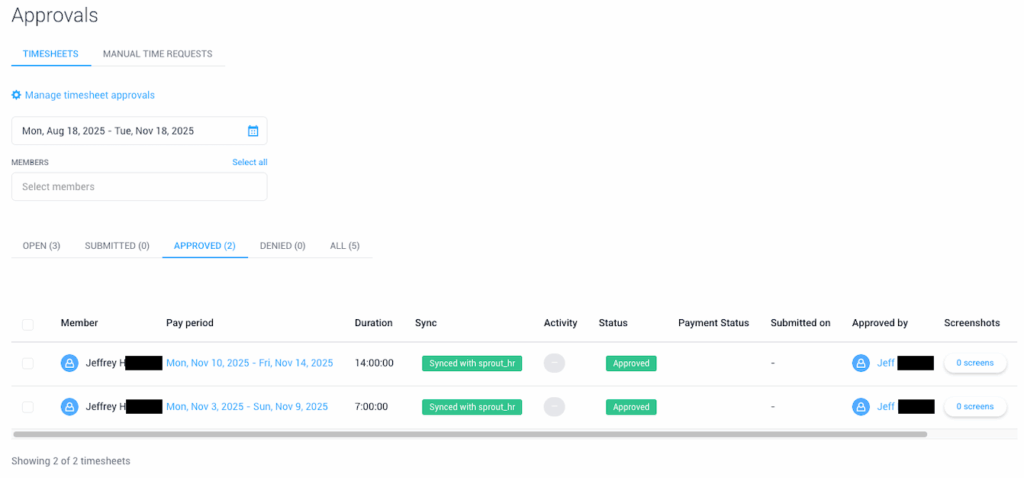
Task: Click the activity indicator in second row
Action: [554, 407]
